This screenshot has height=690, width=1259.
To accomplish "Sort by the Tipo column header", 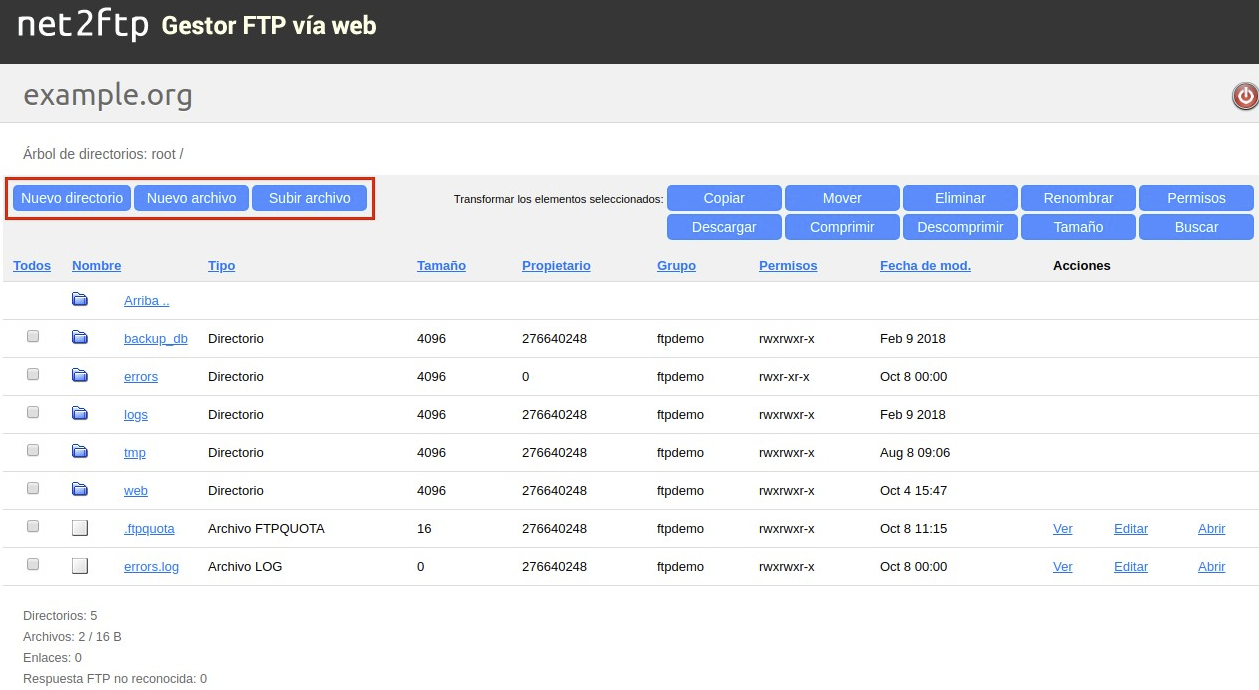I will click(x=222, y=265).
